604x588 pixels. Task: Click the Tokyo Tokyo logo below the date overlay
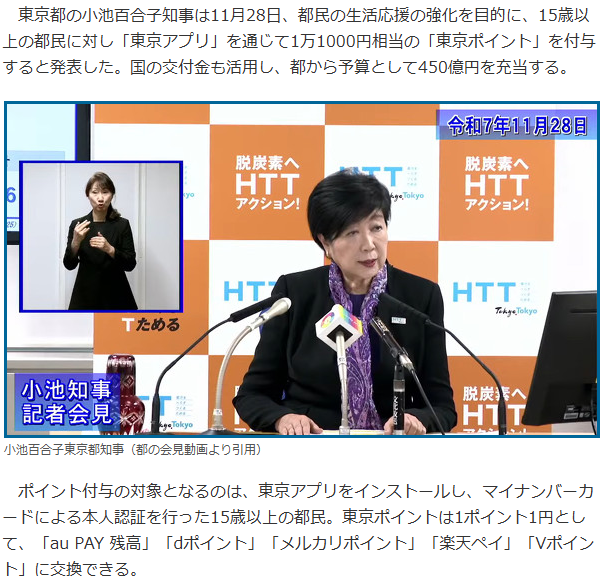click(517, 309)
